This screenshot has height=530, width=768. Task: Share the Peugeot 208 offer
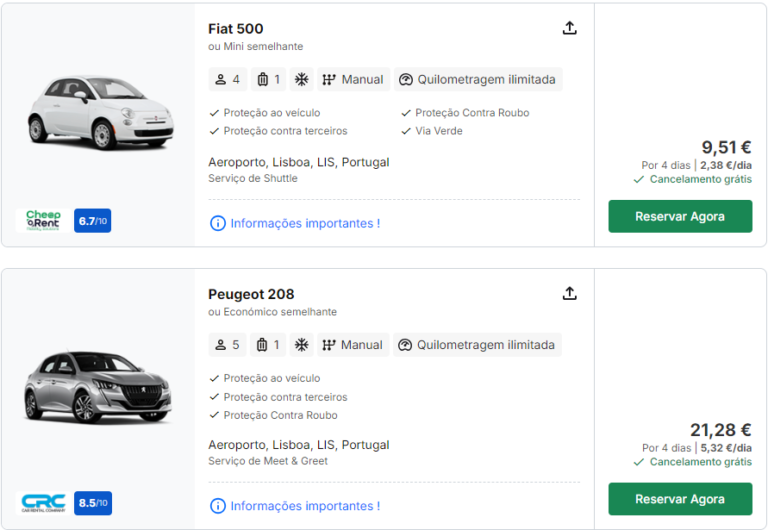tap(570, 293)
